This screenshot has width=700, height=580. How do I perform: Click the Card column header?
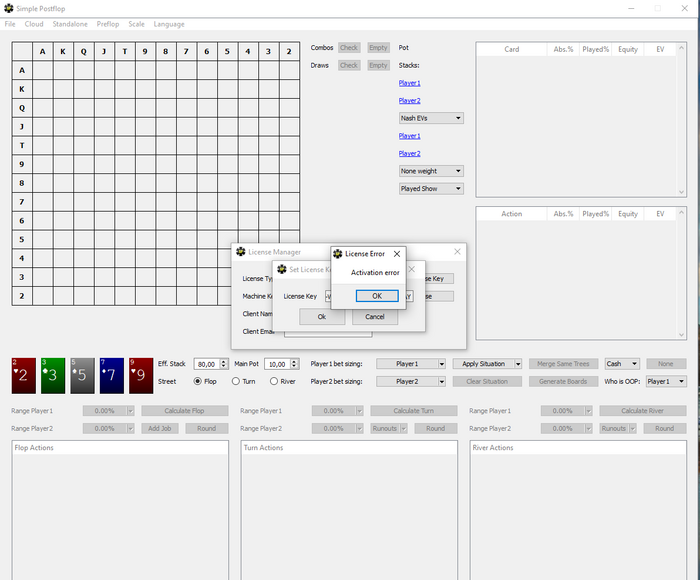coord(512,49)
